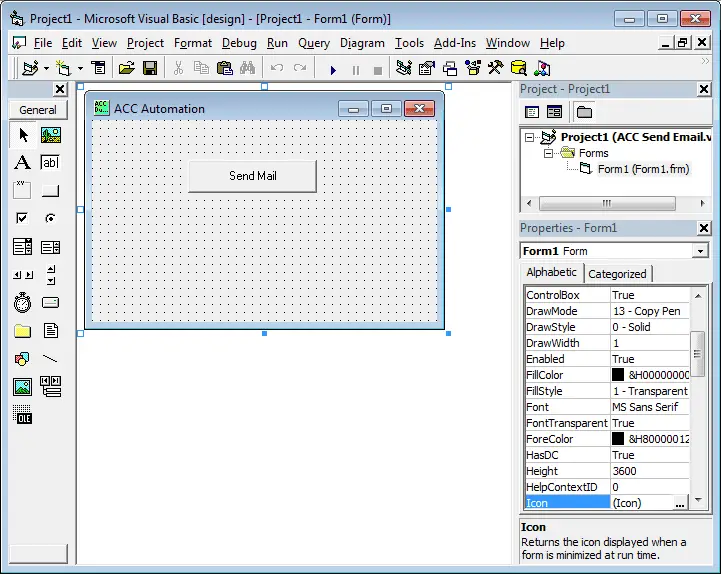Open the Form Layout Window icon
Viewport: 721px width, 574px height.
[x=450, y=69]
